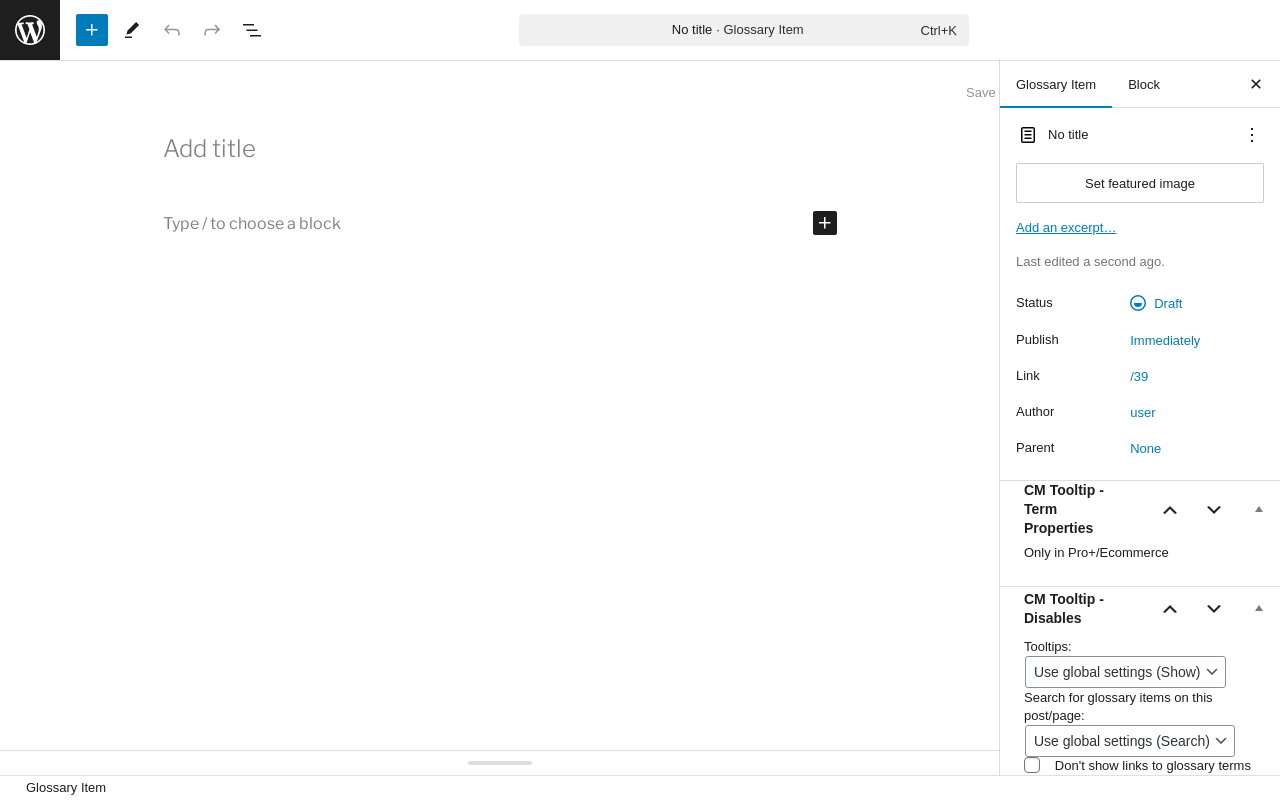This screenshot has width=1280, height=800.
Task: Open the command palette search bar
Action: [x=744, y=30]
